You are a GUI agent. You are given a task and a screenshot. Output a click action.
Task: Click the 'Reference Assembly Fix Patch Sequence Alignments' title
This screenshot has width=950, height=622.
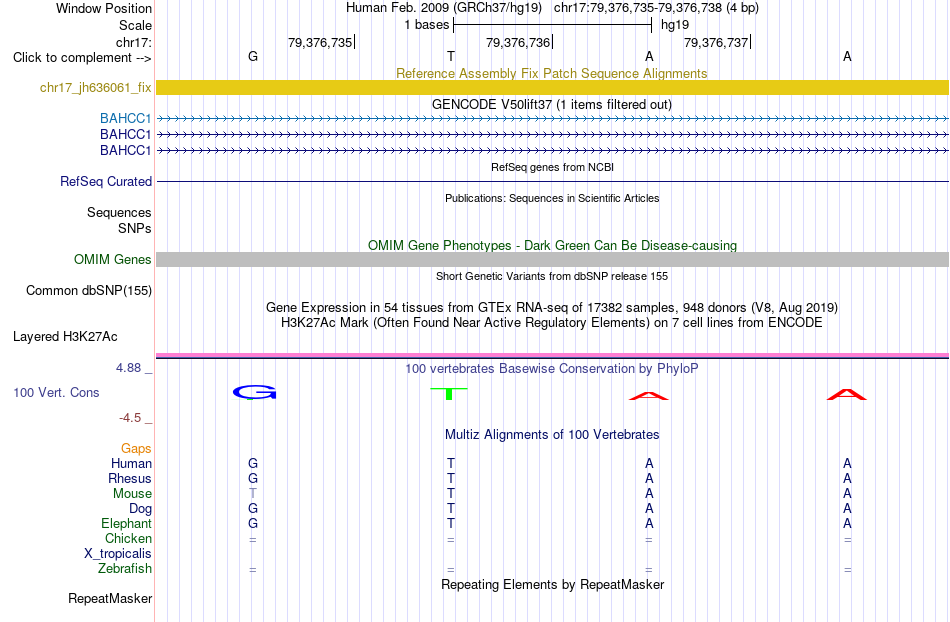pyautogui.click(x=551, y=73)
